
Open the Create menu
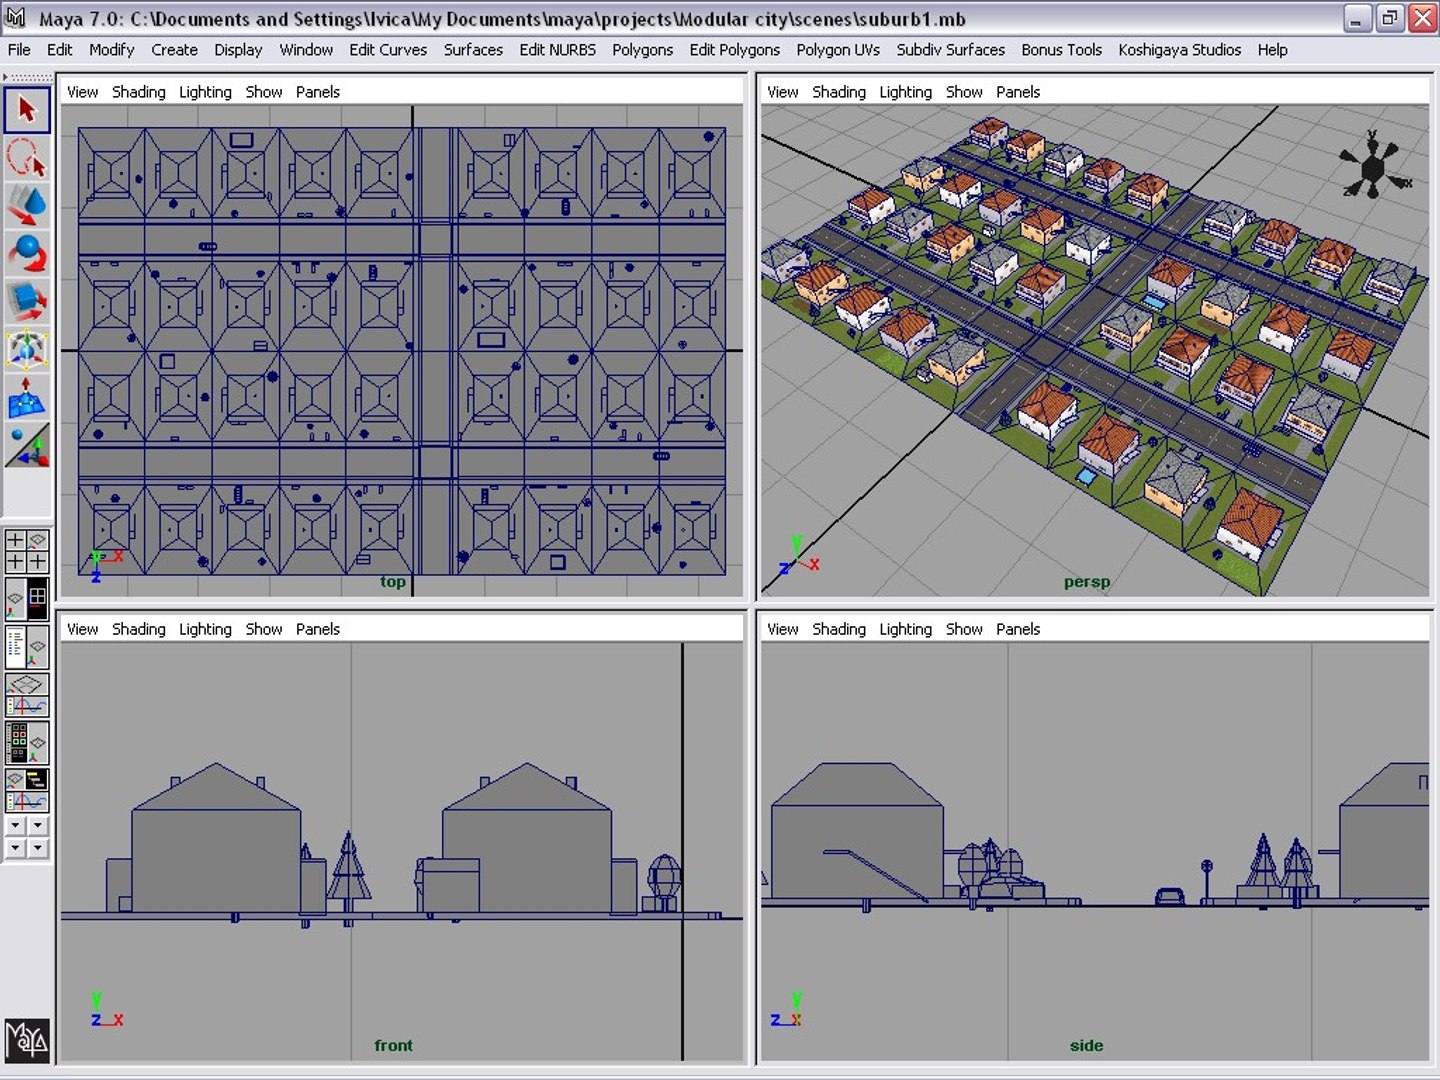point(174,50)
